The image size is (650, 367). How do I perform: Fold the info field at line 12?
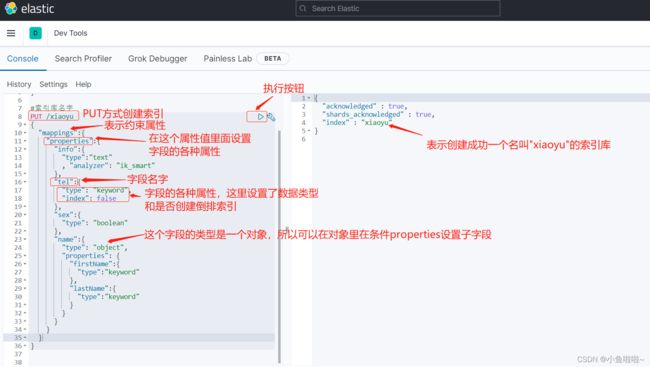[25, 149]
